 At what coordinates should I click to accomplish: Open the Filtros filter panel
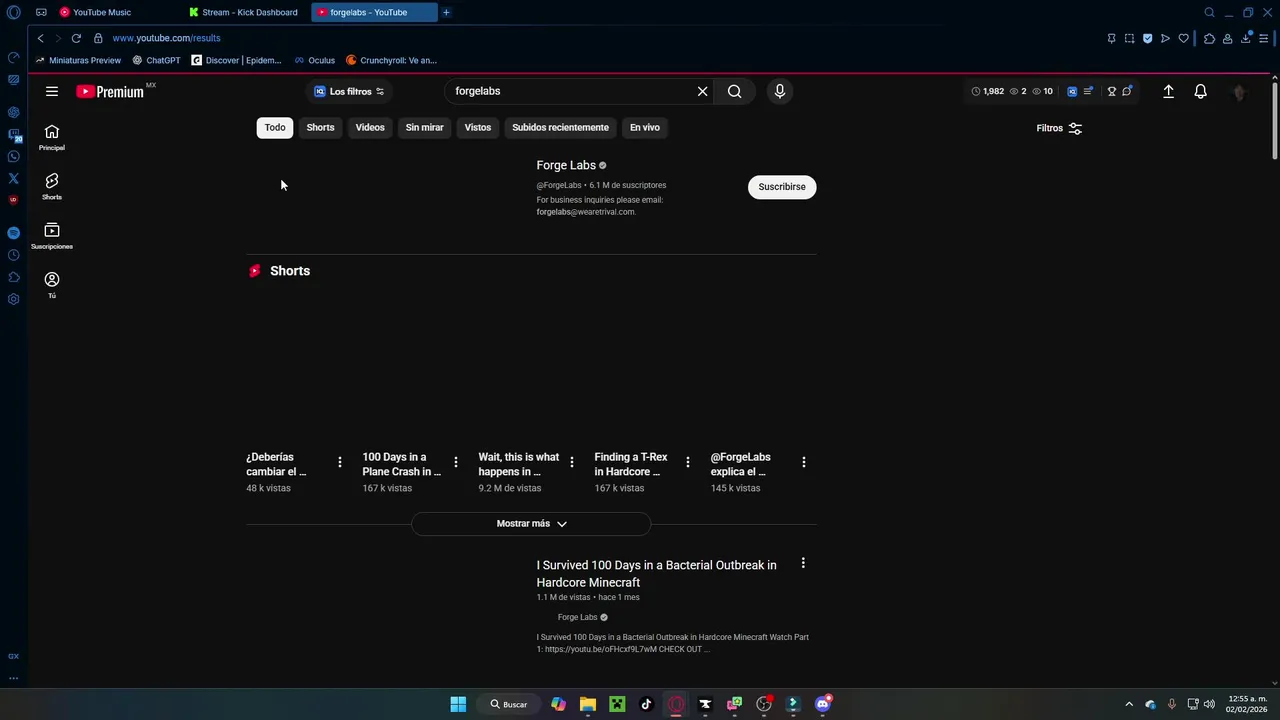coord(1059,128)
